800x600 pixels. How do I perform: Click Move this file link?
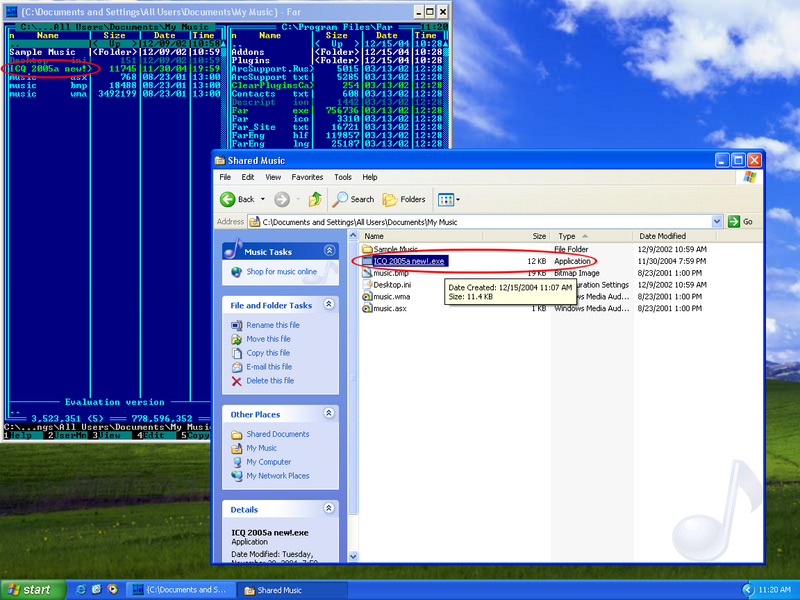268,339
